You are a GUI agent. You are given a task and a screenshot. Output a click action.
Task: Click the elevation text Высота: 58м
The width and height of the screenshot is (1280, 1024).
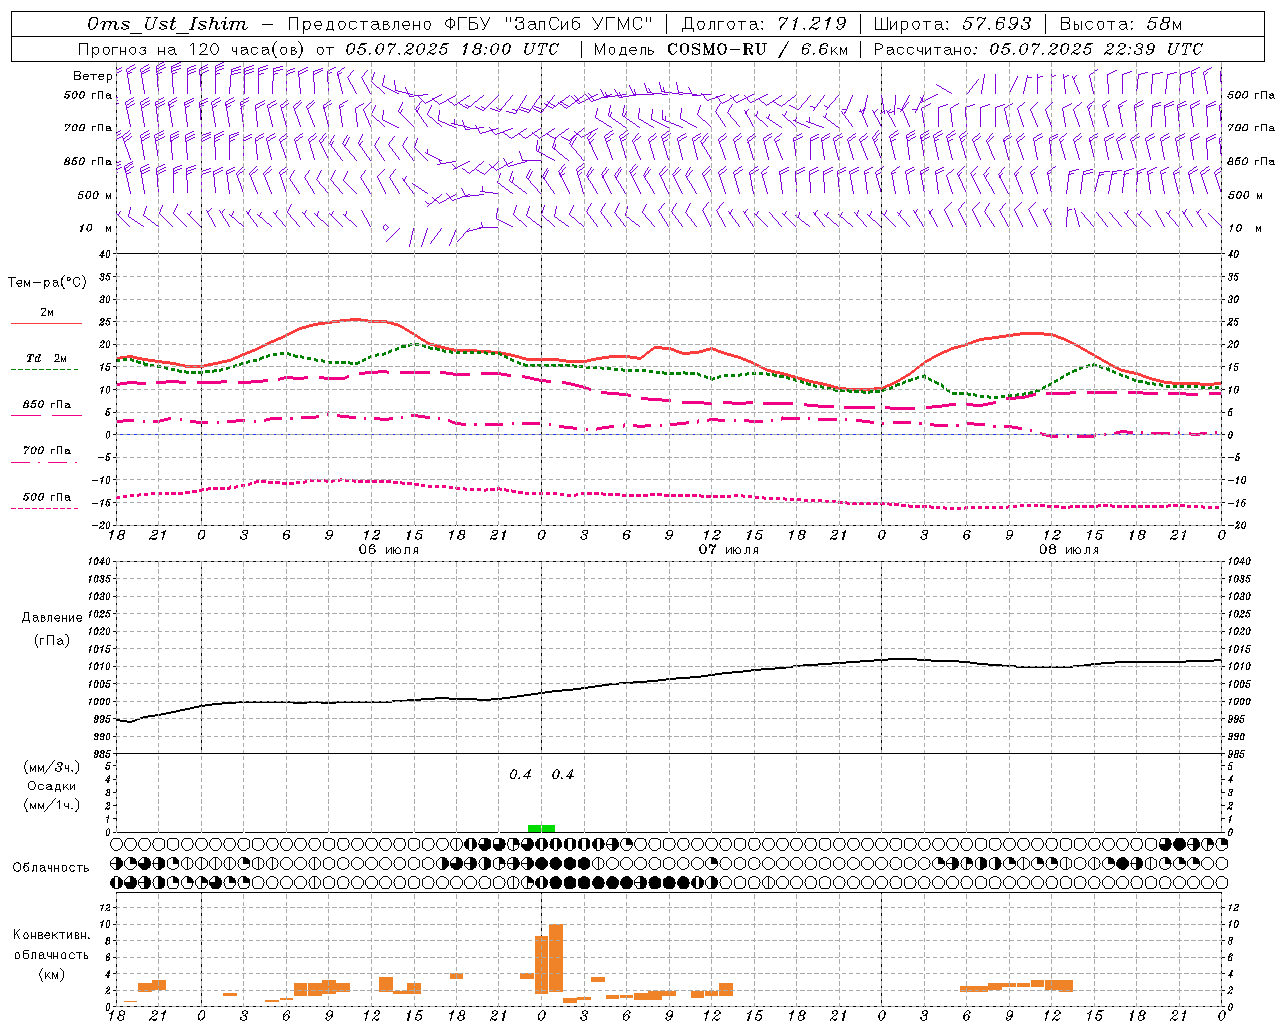pos(1120,24)
